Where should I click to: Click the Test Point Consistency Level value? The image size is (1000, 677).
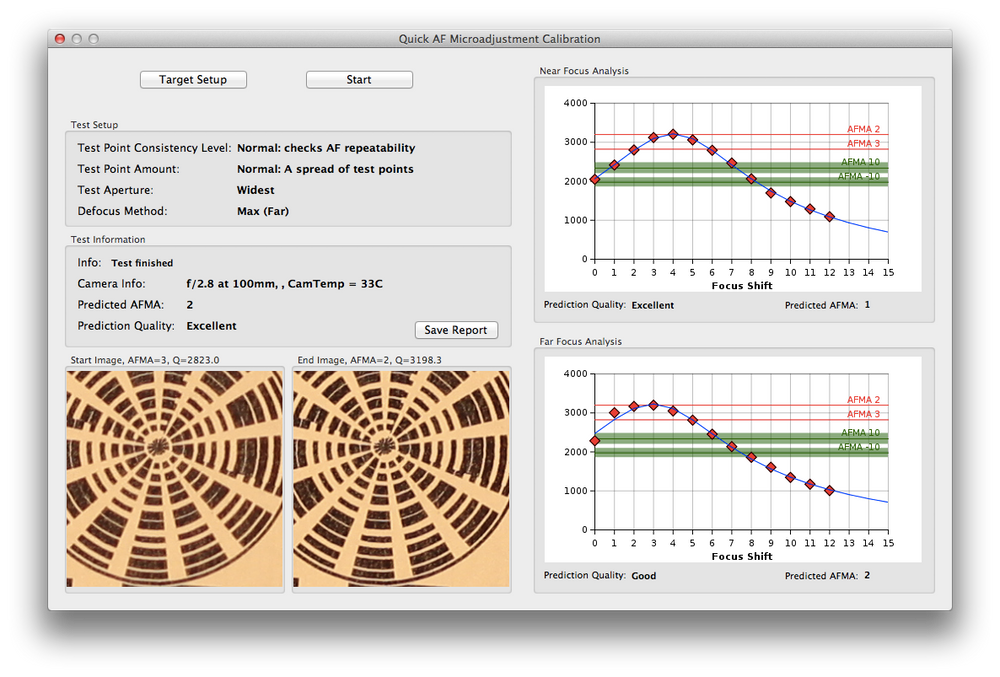[x=326, y=148]
